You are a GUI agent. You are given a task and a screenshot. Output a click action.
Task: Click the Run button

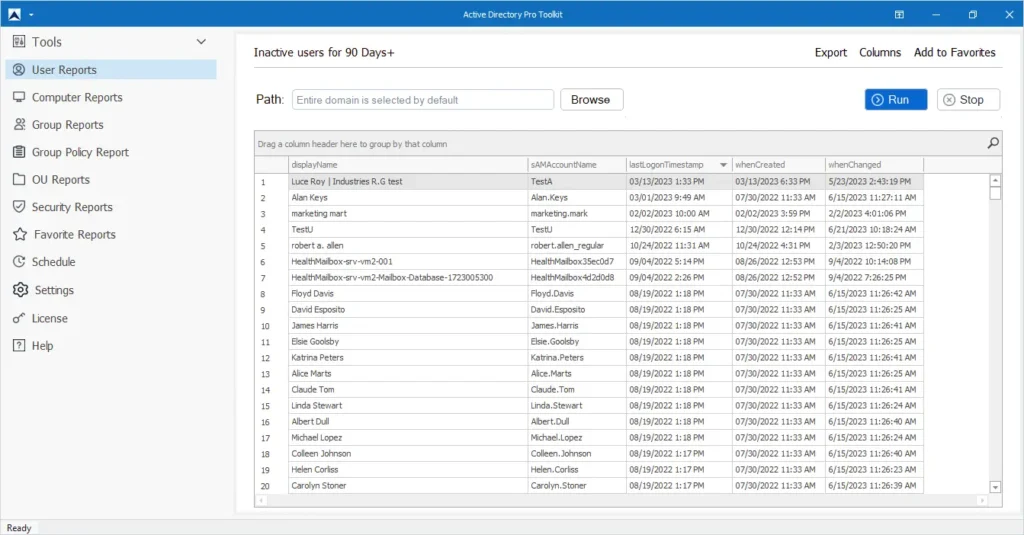click(x=895, y=99)
